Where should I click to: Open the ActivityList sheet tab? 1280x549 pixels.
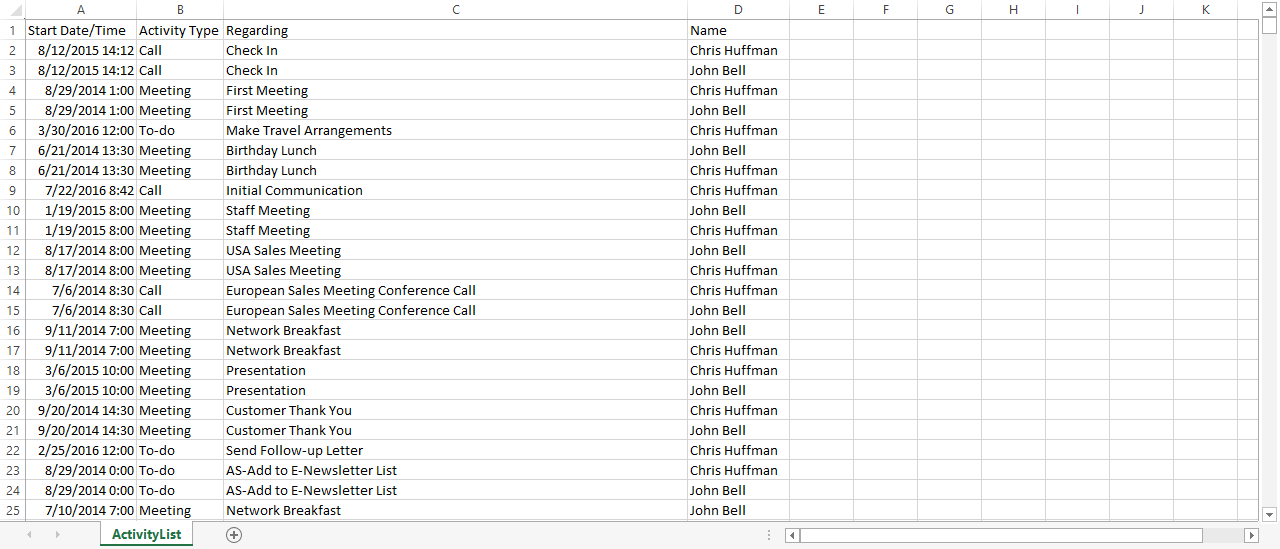point(147,534)
